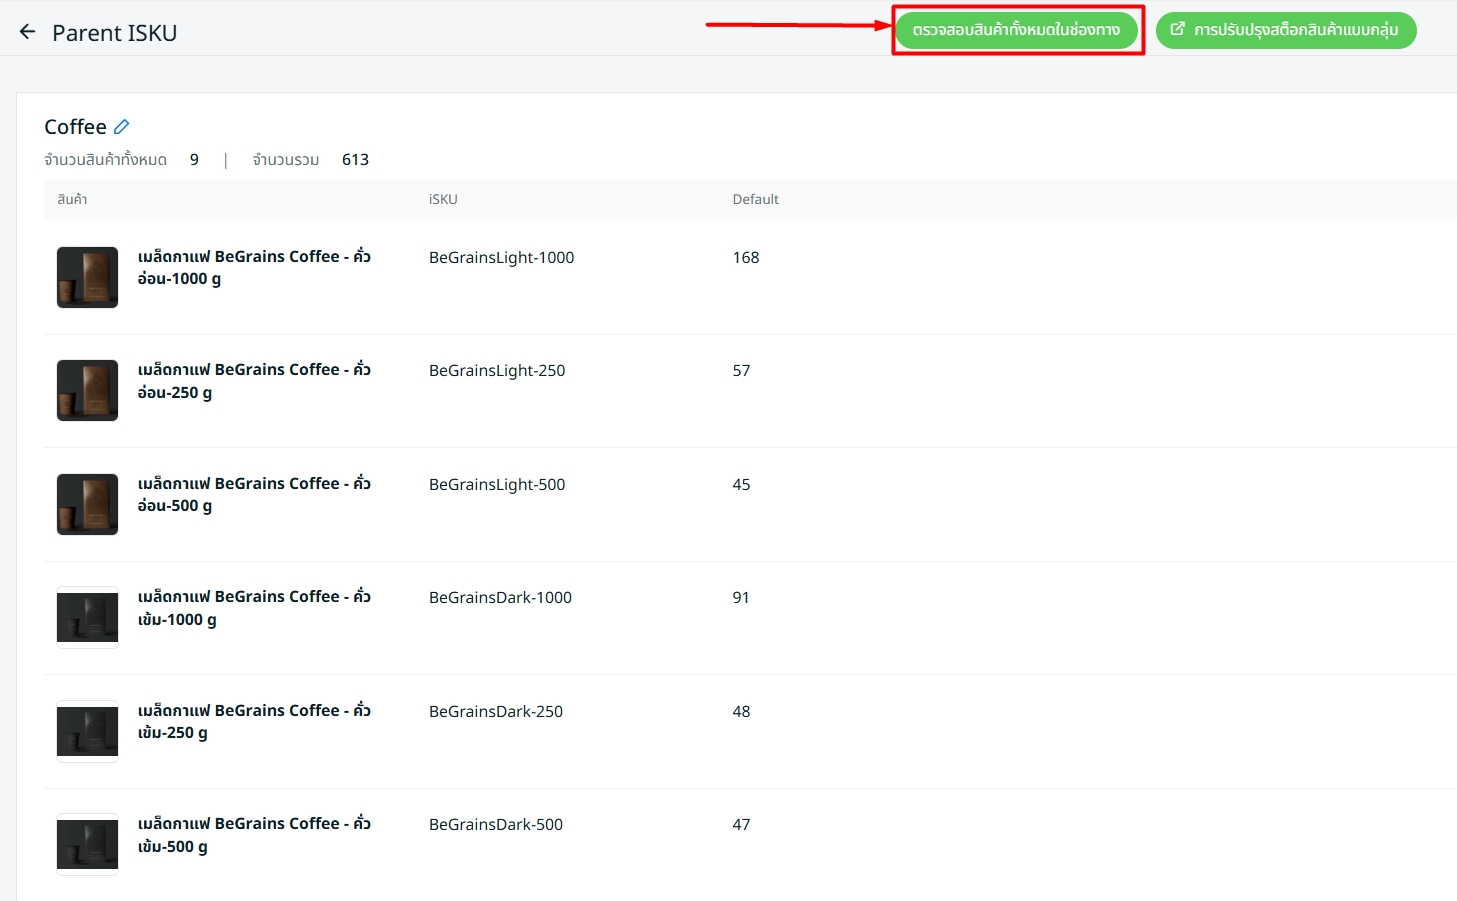Open the BeGrainsLight-250 product thumbnail
The height and width of the screenshot is (901, 1457).
point(88,390)
